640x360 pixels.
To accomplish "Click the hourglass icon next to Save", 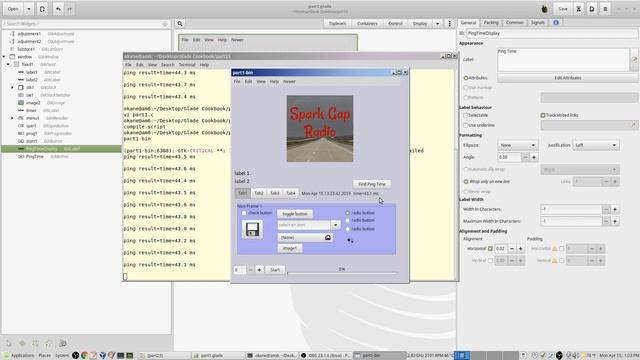I will point(578,9).
